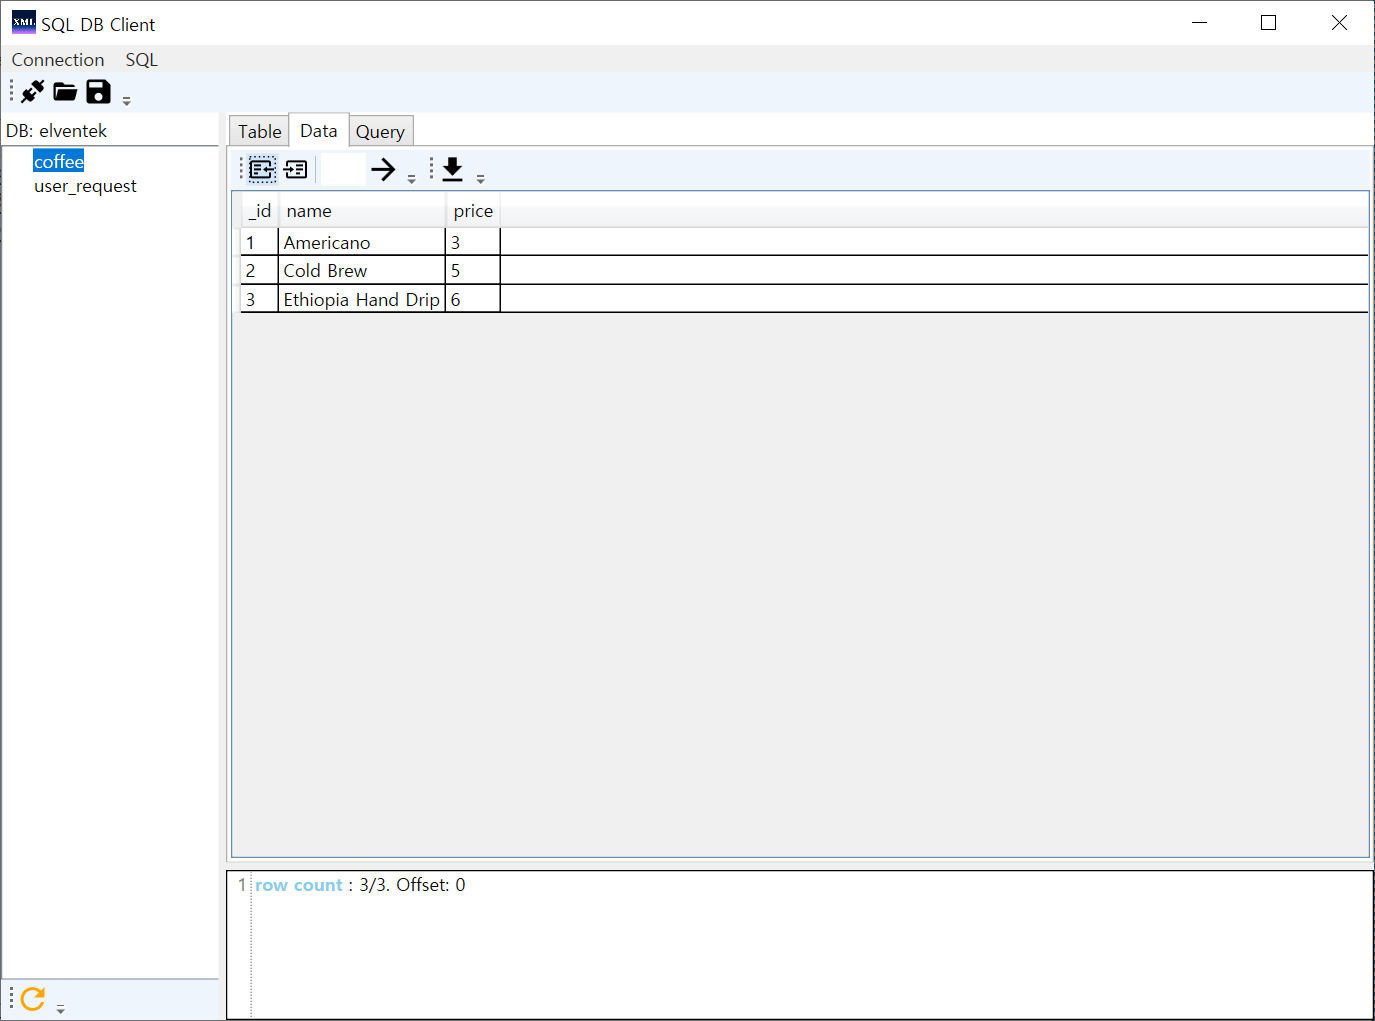This screenshot has height=1021, width=1375.
Task: Click the right arrow go icon
Action: click(383, 169)
